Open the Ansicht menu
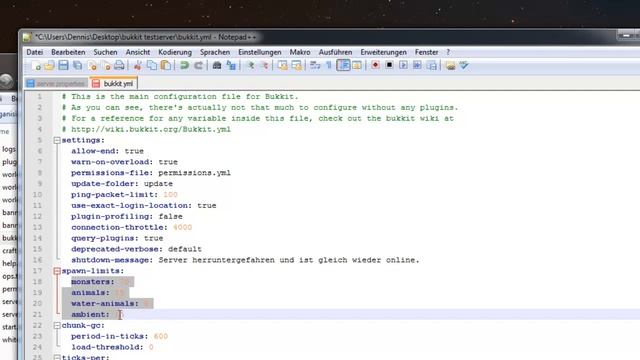The width and height of the screenshot is (640, 360). (138, 52)
